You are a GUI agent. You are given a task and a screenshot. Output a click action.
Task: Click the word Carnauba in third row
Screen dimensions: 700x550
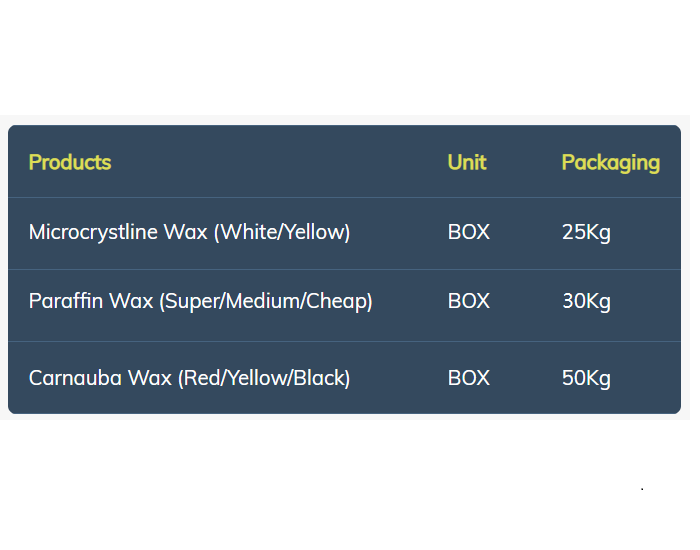tap(75, 379)
